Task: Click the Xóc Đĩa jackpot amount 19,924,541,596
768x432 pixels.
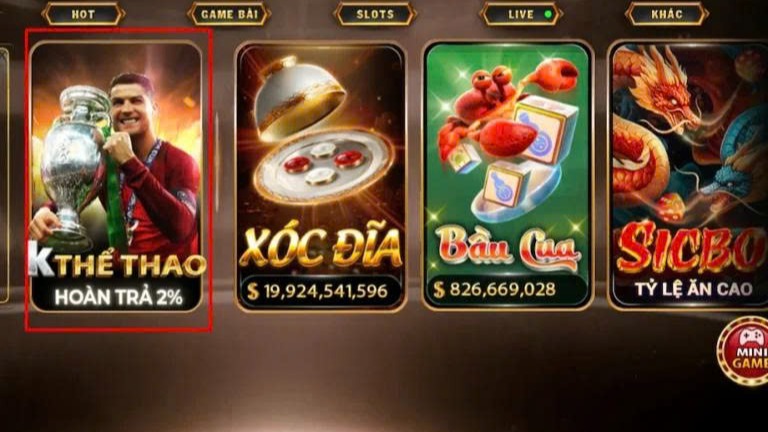Action: click(326, 291)
